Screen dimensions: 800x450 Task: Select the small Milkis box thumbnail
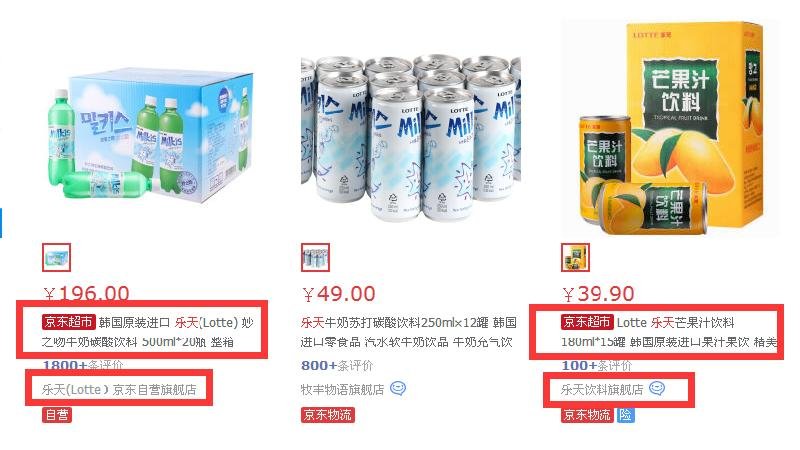click(x=56, y=258)
